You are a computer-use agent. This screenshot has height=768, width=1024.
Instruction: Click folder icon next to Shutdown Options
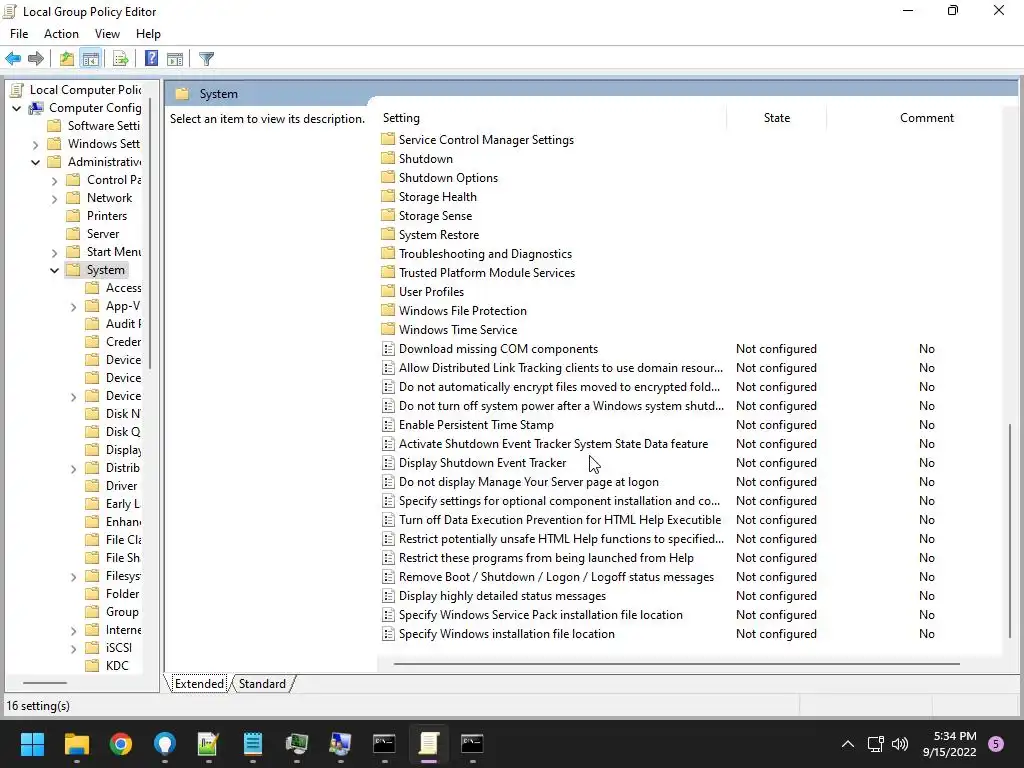pyautogui.click(x=388, y=178)
